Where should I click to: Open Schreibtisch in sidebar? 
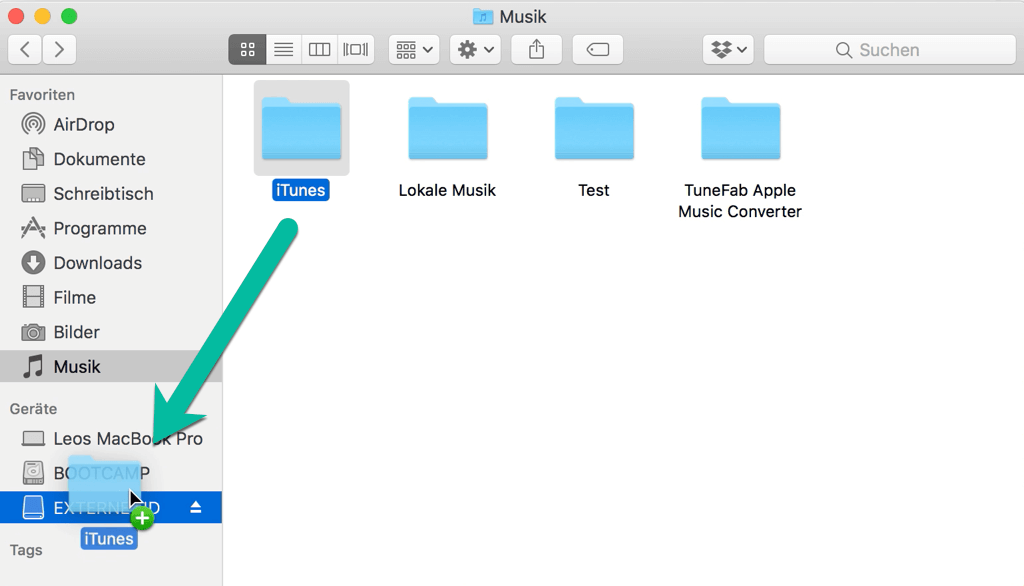click(x=111, y=193)
